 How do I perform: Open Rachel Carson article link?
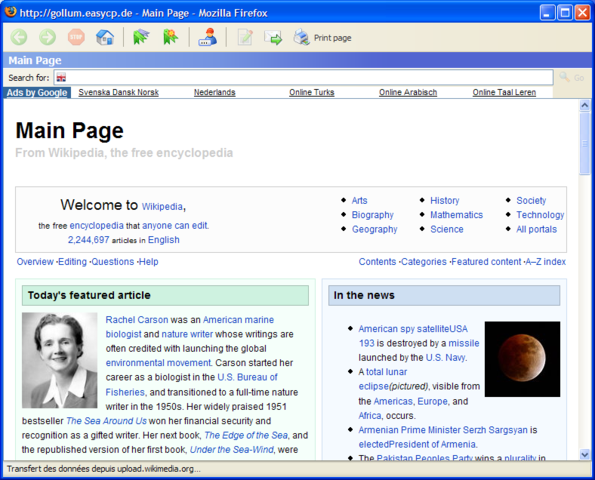coord(137,320)
